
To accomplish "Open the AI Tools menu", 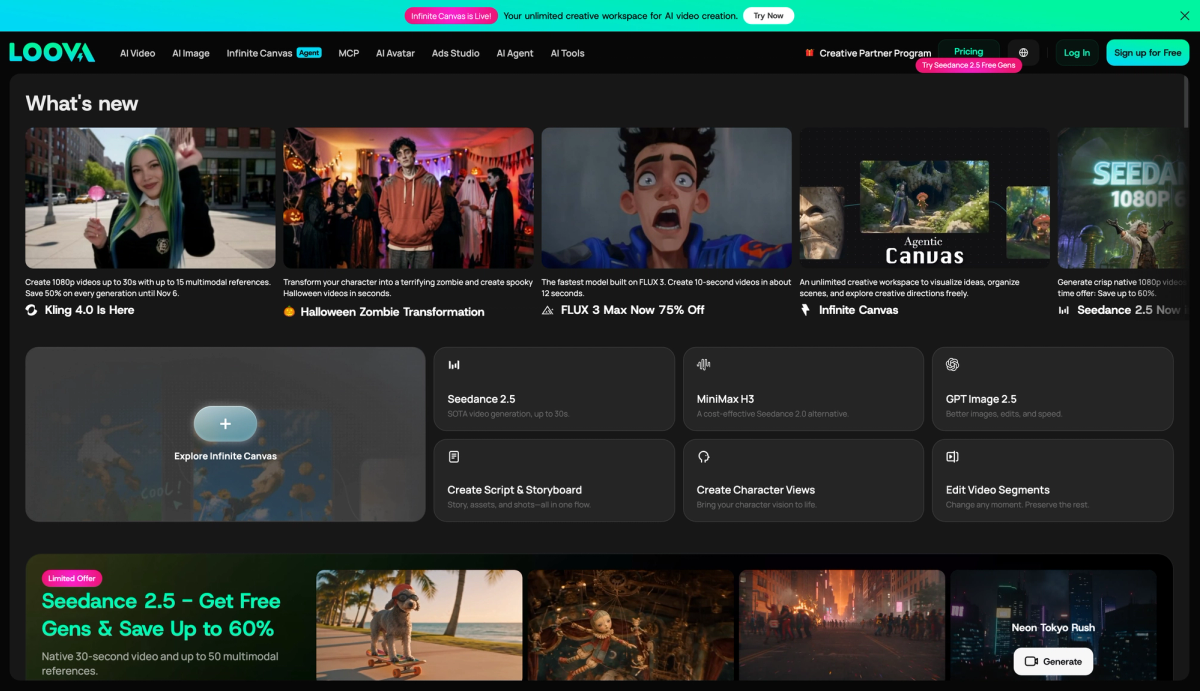I will point(567,53).
